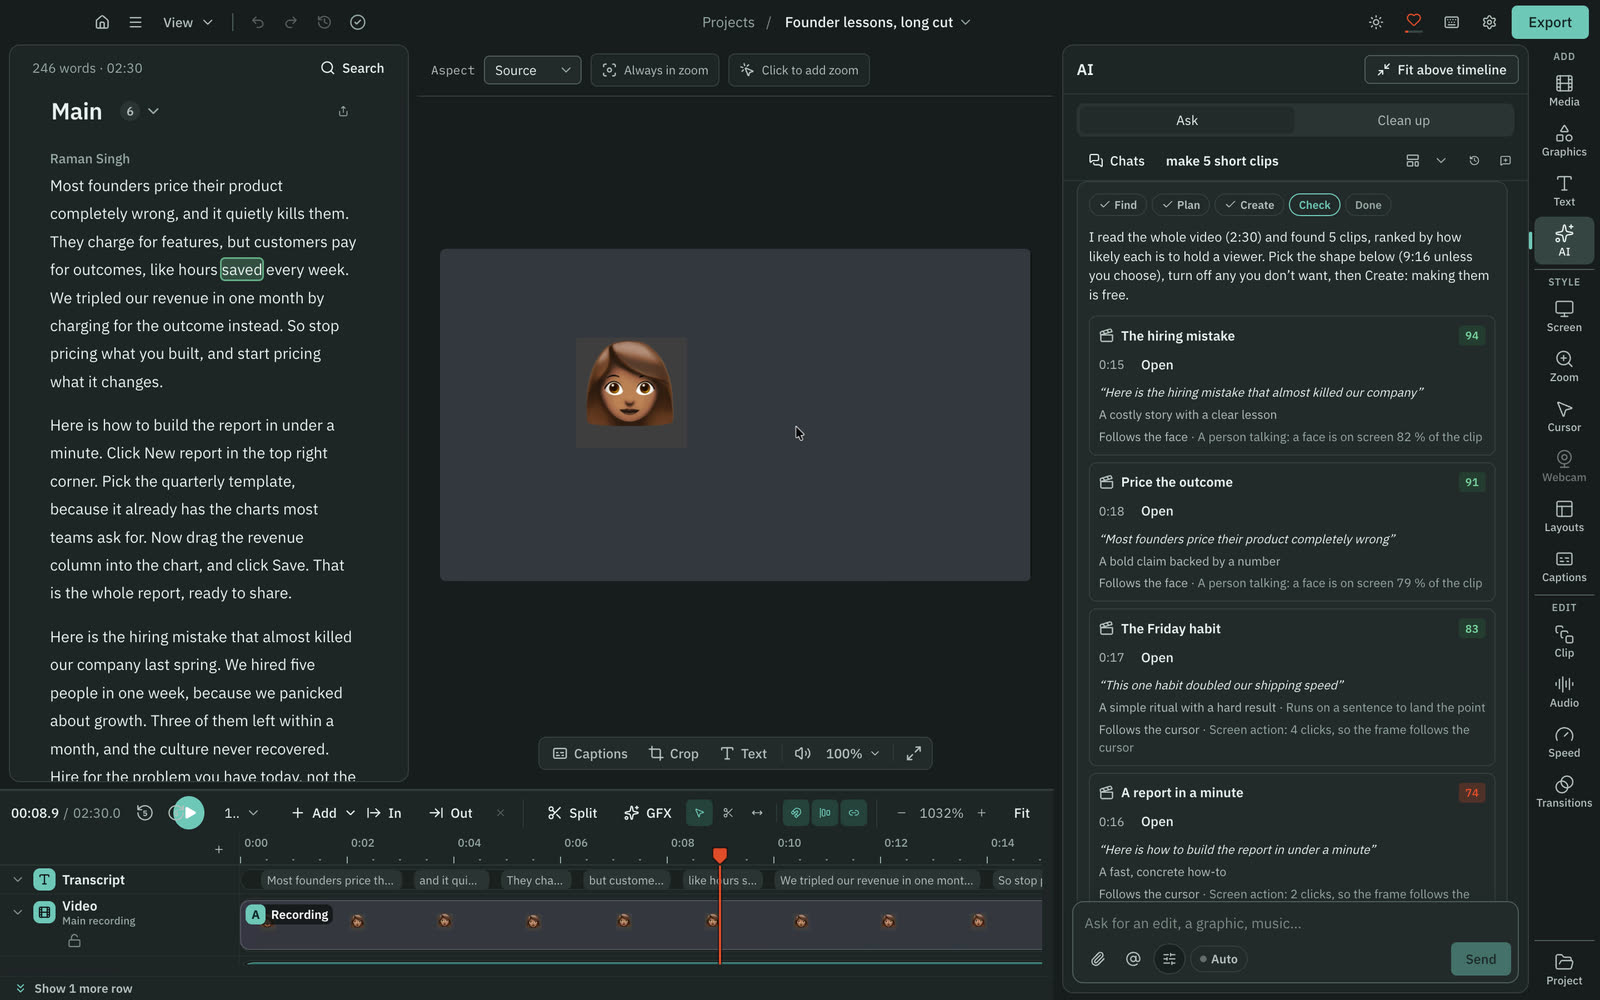Toggle the pointer select mode in timeline

(699, 813)
